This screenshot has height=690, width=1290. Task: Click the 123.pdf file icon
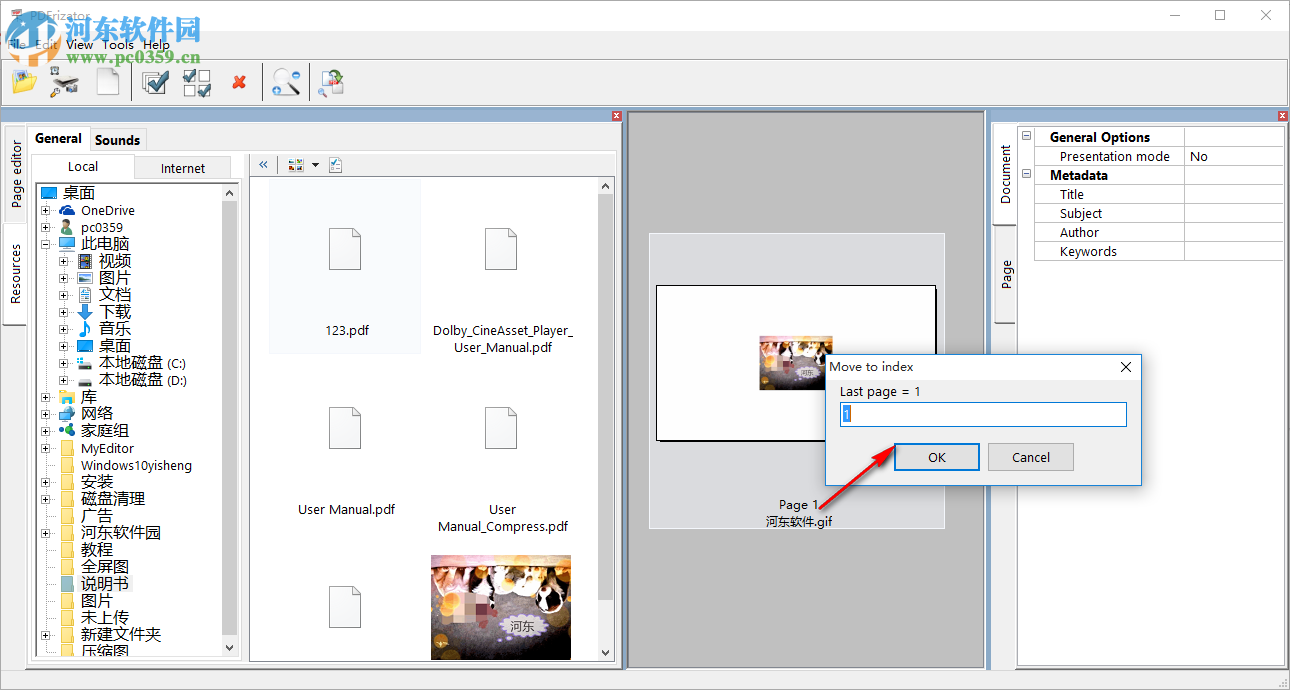[345, 250]
